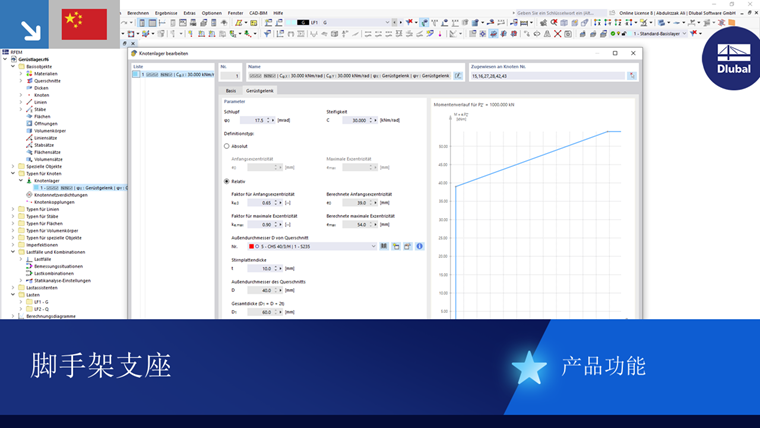Show cross-section info with the blue icon
Image resolution: width=760 pixels, height=428 pixels.
419,246
